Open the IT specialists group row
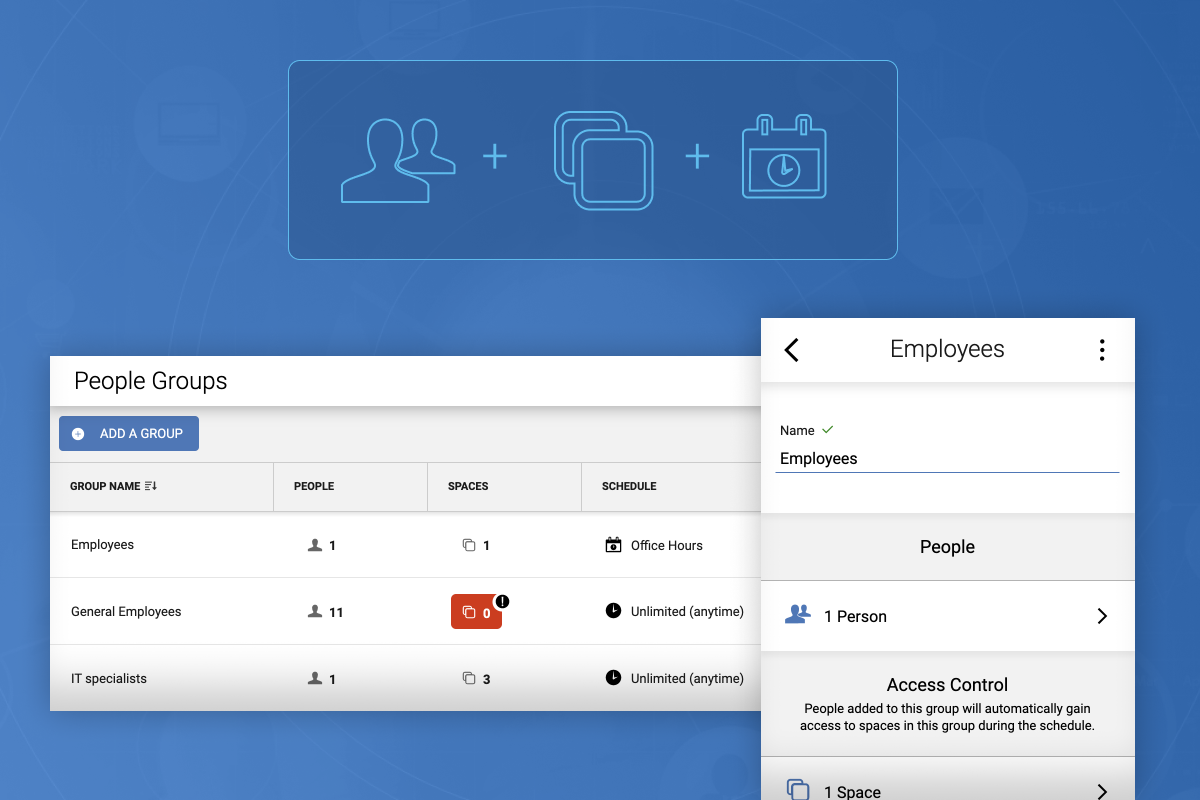 109,679
